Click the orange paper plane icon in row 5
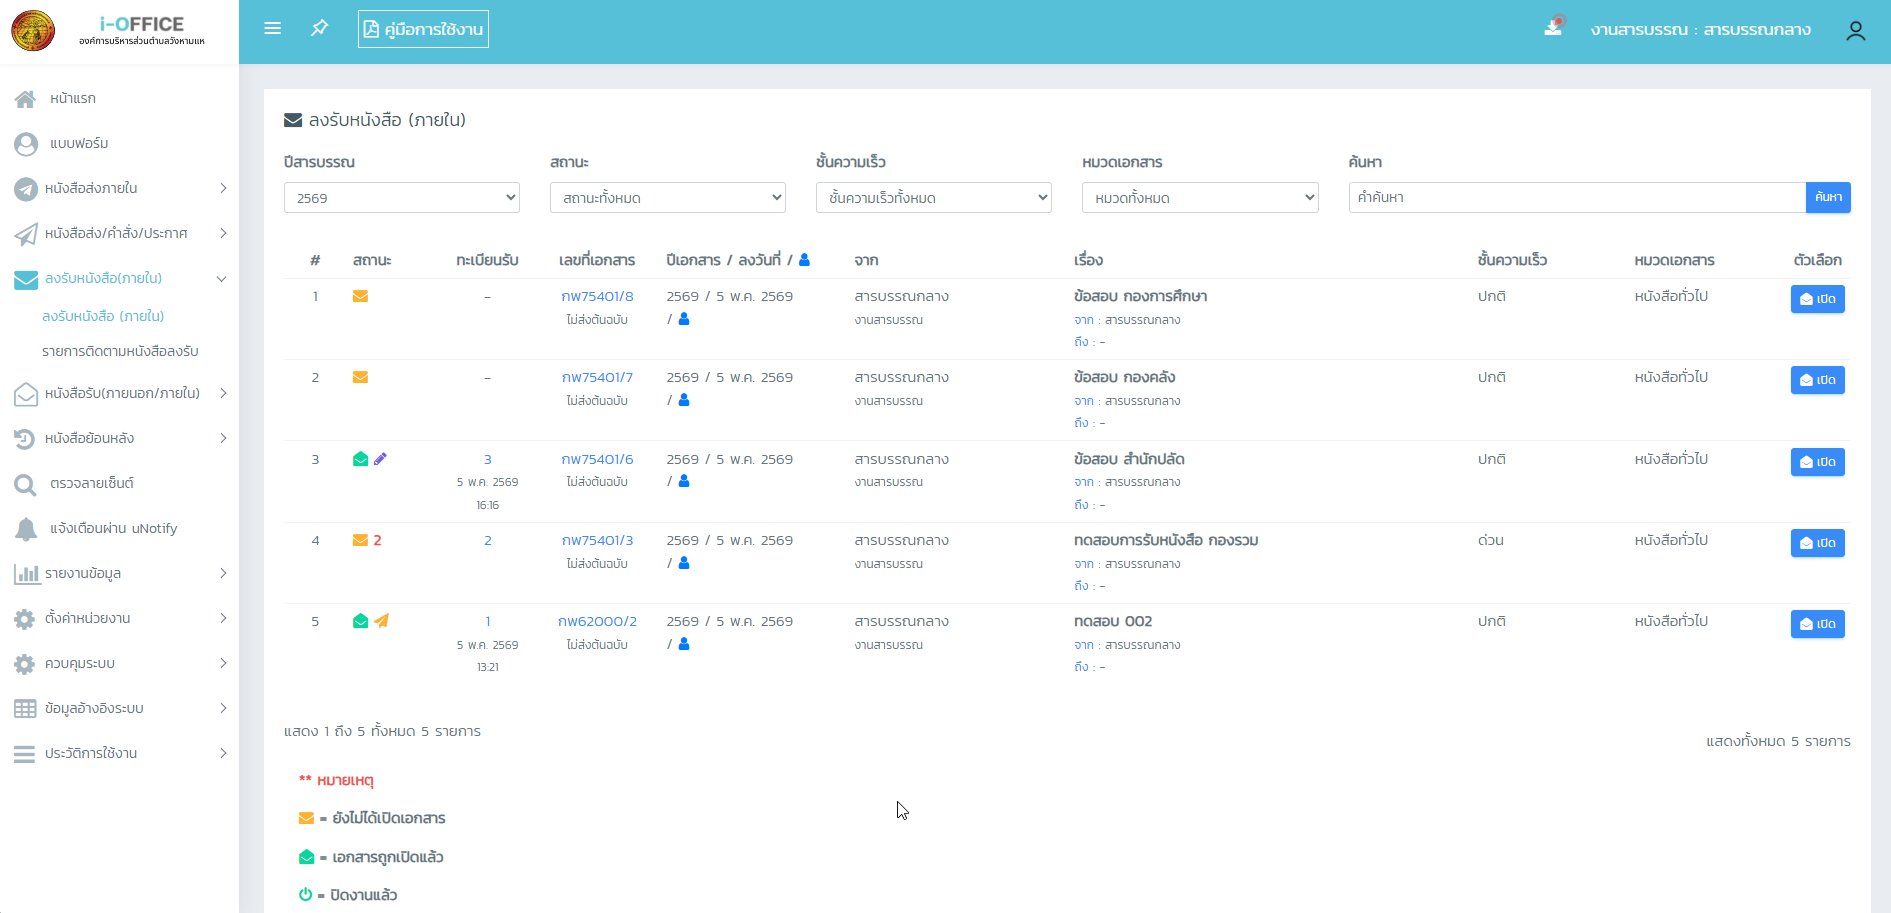Screen dimensions: 1891x913 click(x=381, y=621)
